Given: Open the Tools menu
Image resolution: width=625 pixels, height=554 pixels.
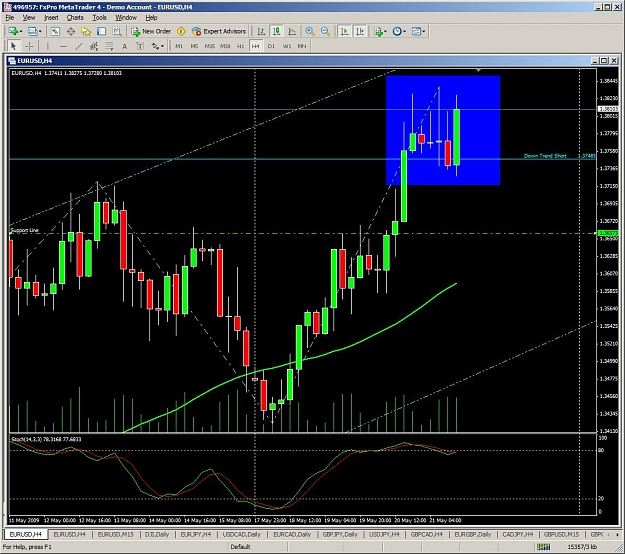Looking at the screenshot, I should point(100,18).
